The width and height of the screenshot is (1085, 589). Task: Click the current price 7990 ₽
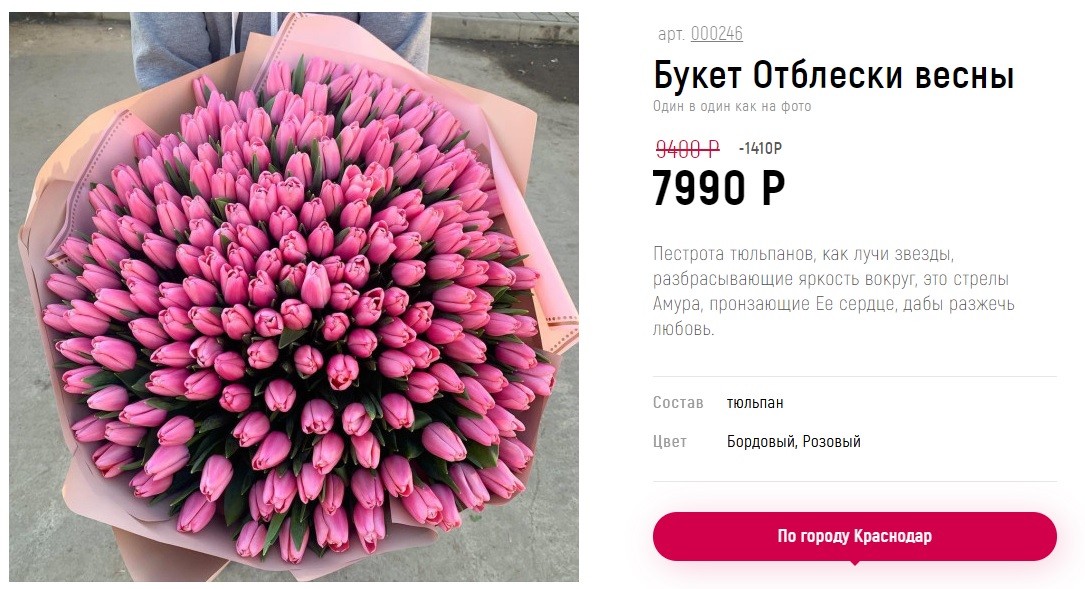(x=718, y=188)
